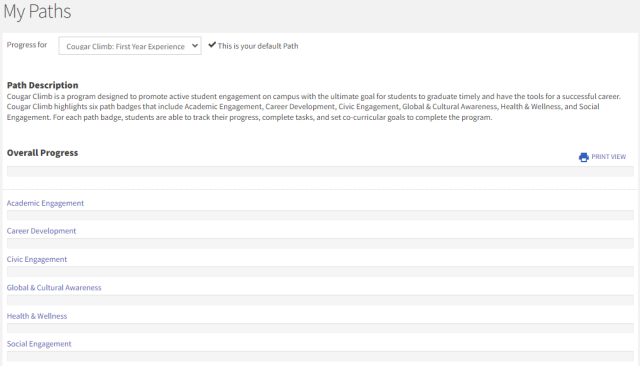Image resolution: width=640 pixels, height=366 pixels.
Task: Click the dropdown chevron arrow
Action: (x=195, y=46)
